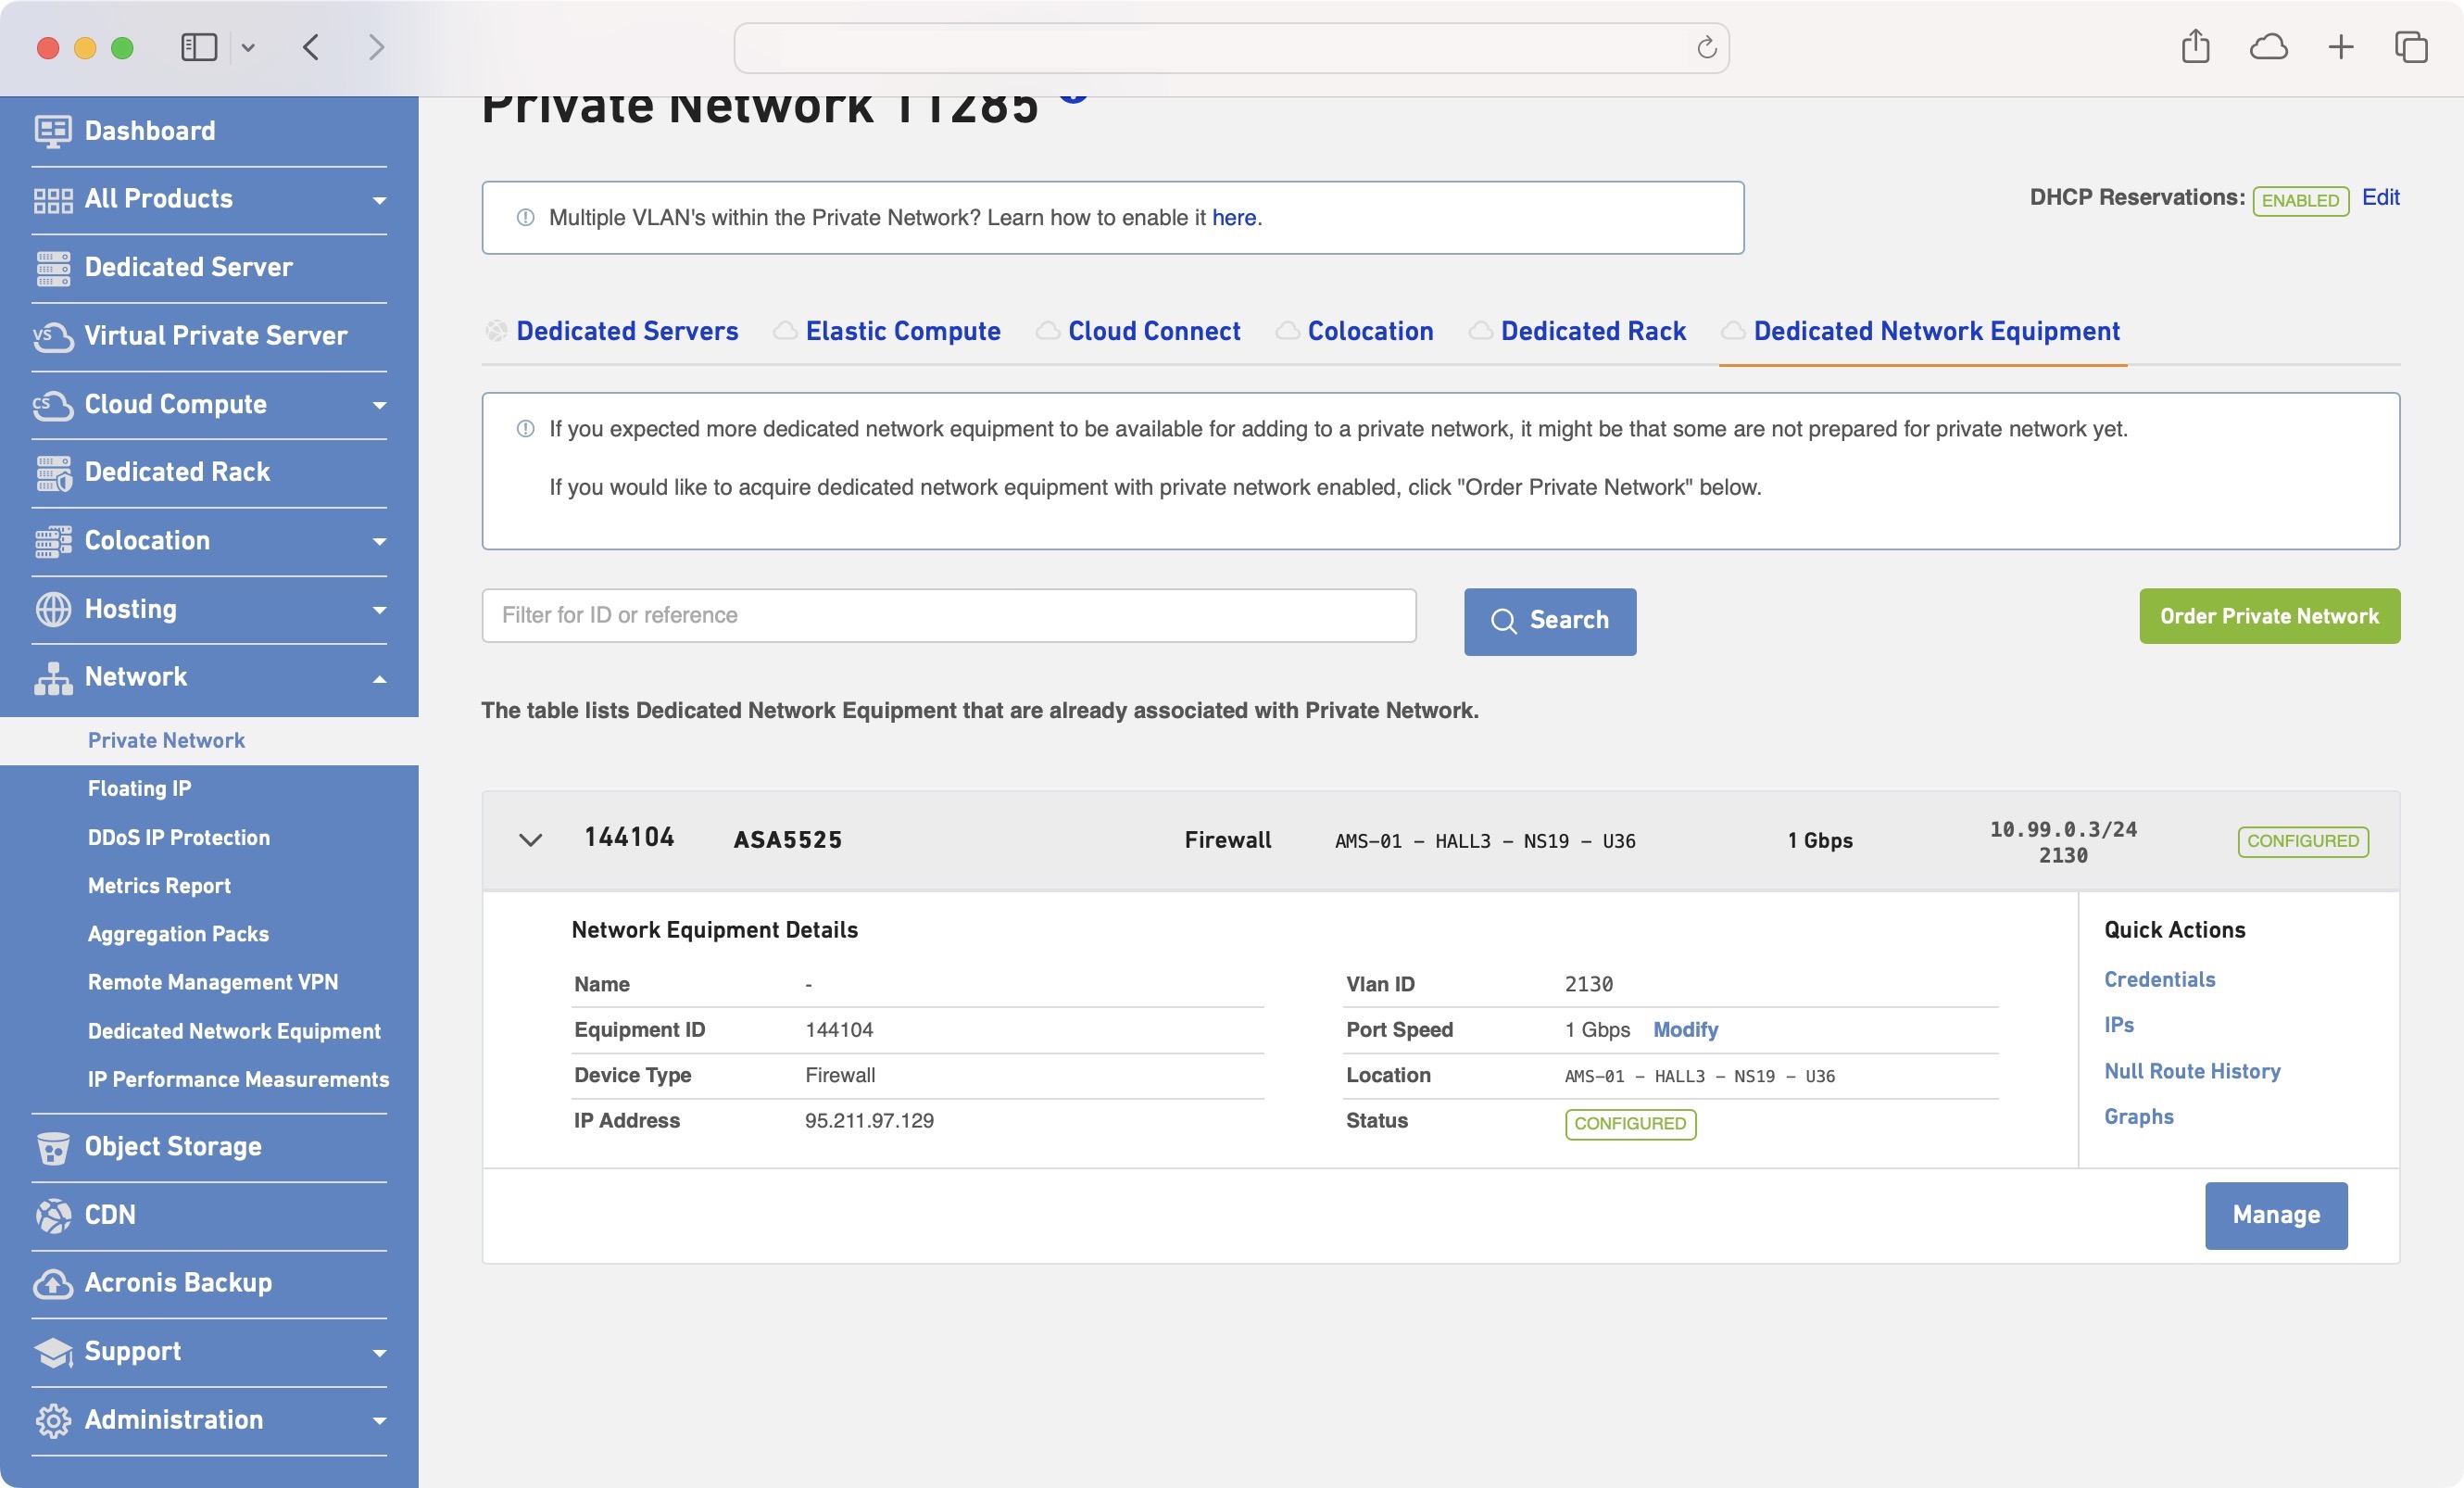Screen dimensions: 2464x1488
Task: Open Aggregation Packs in sidebar
Action: point(178,934)
